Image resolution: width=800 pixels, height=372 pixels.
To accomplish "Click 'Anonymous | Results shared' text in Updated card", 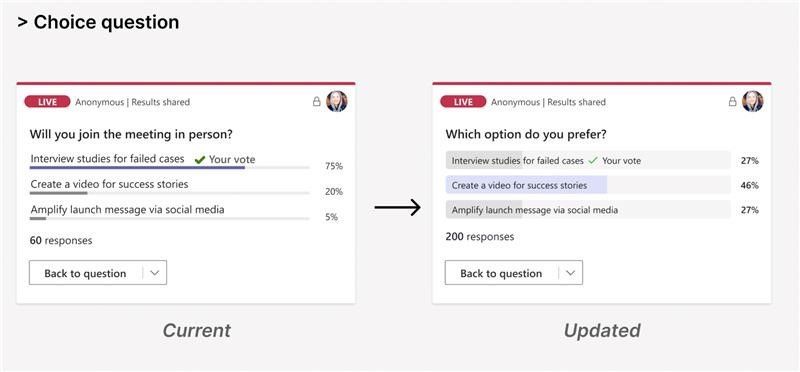I will click(548, 102).
